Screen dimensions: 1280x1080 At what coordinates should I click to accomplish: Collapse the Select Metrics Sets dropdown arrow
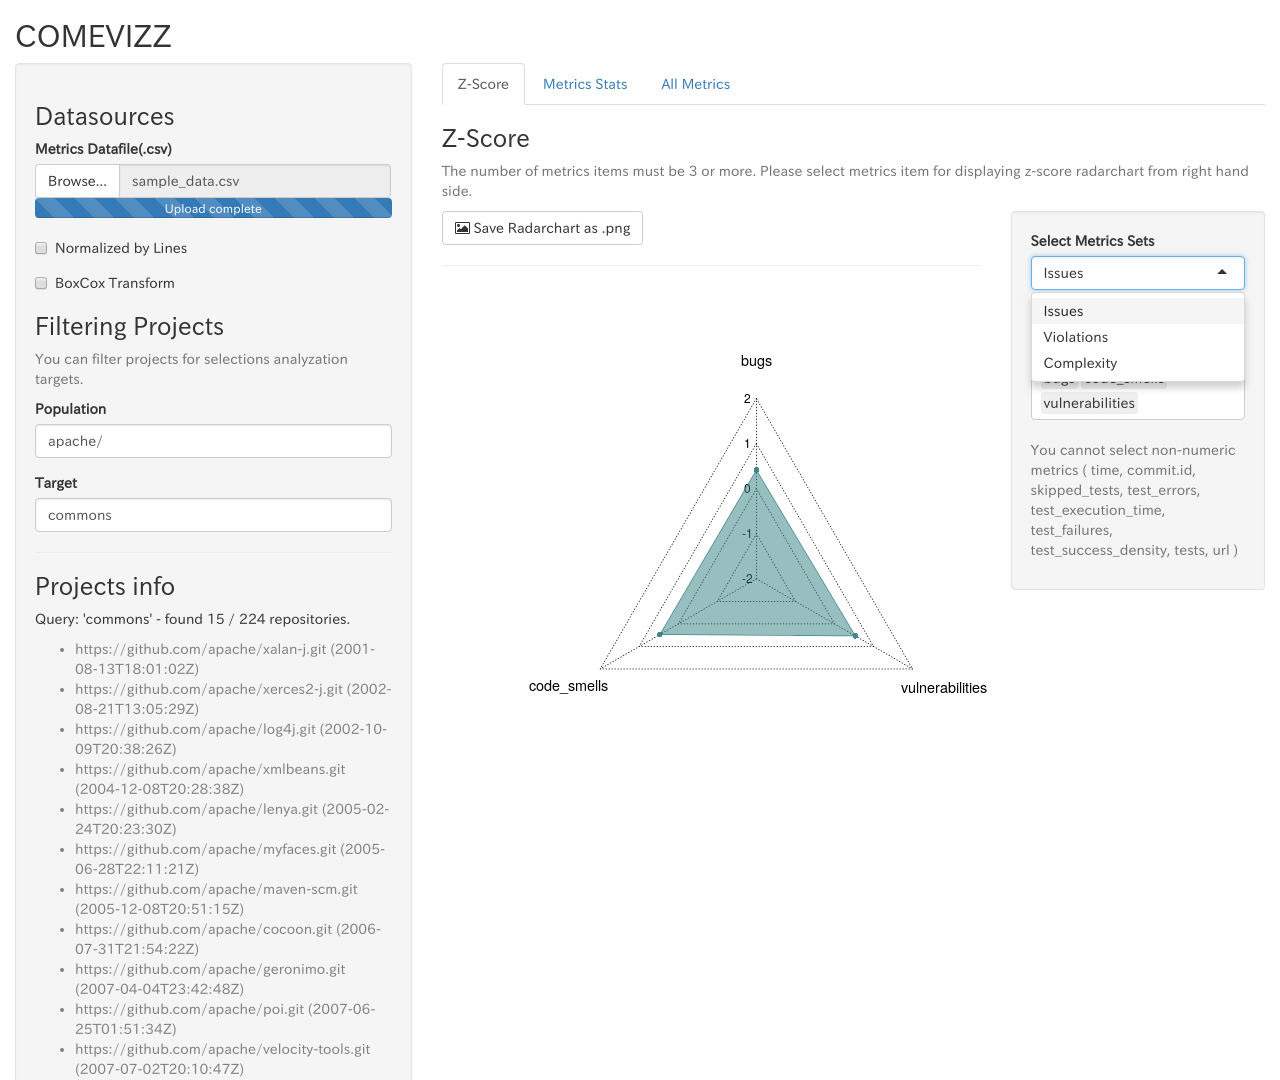tap(1222, 272)
